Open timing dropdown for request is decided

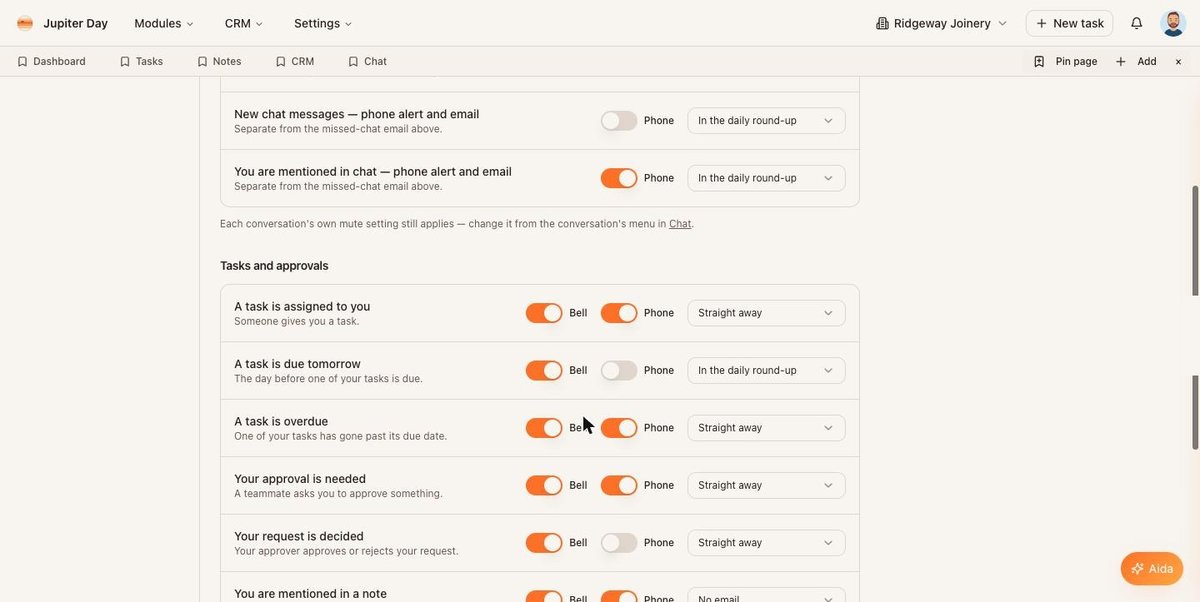(766, 543)
